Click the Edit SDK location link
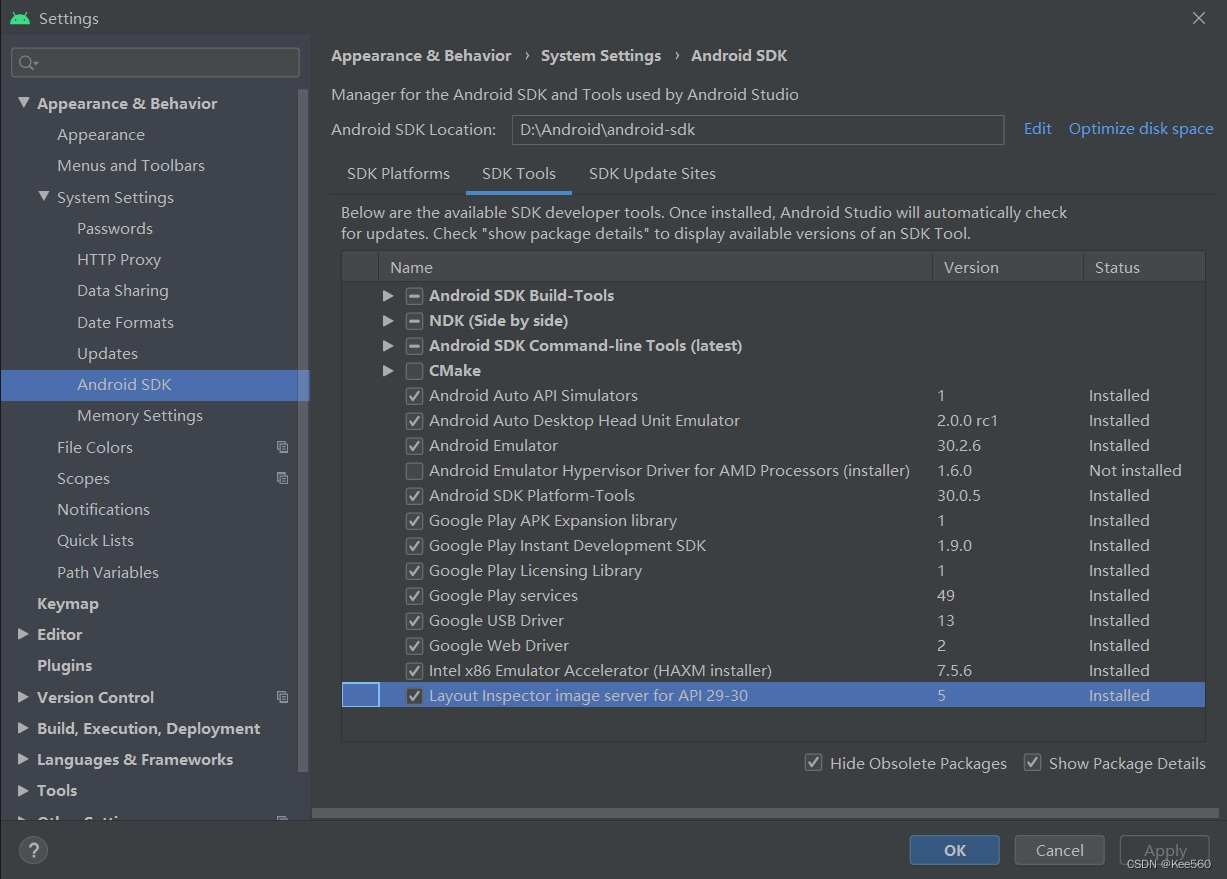1227x879 pixels. tap(1037, 129)
